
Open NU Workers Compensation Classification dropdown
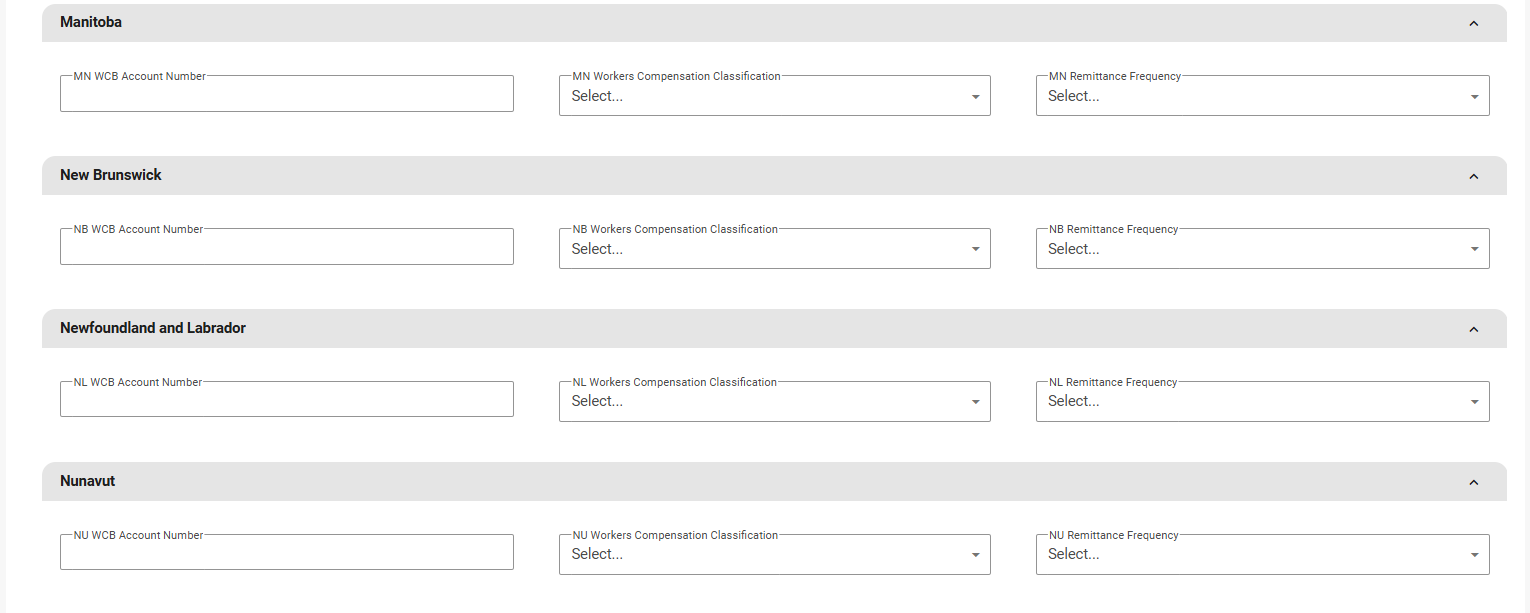pos(774,555)
